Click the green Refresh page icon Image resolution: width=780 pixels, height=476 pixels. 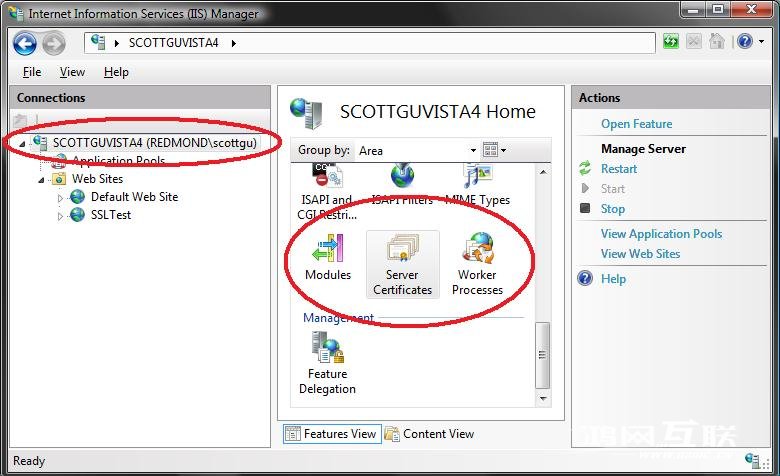671,41
